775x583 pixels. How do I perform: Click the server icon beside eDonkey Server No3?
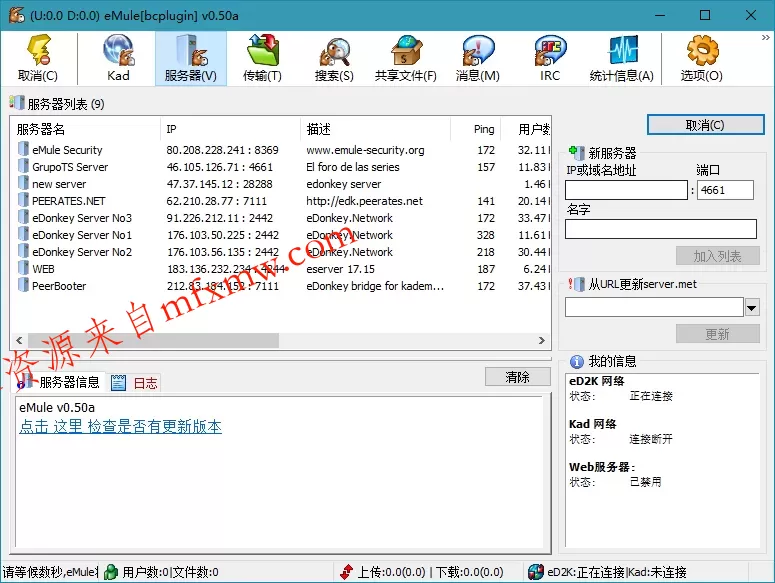pos(23,217)
